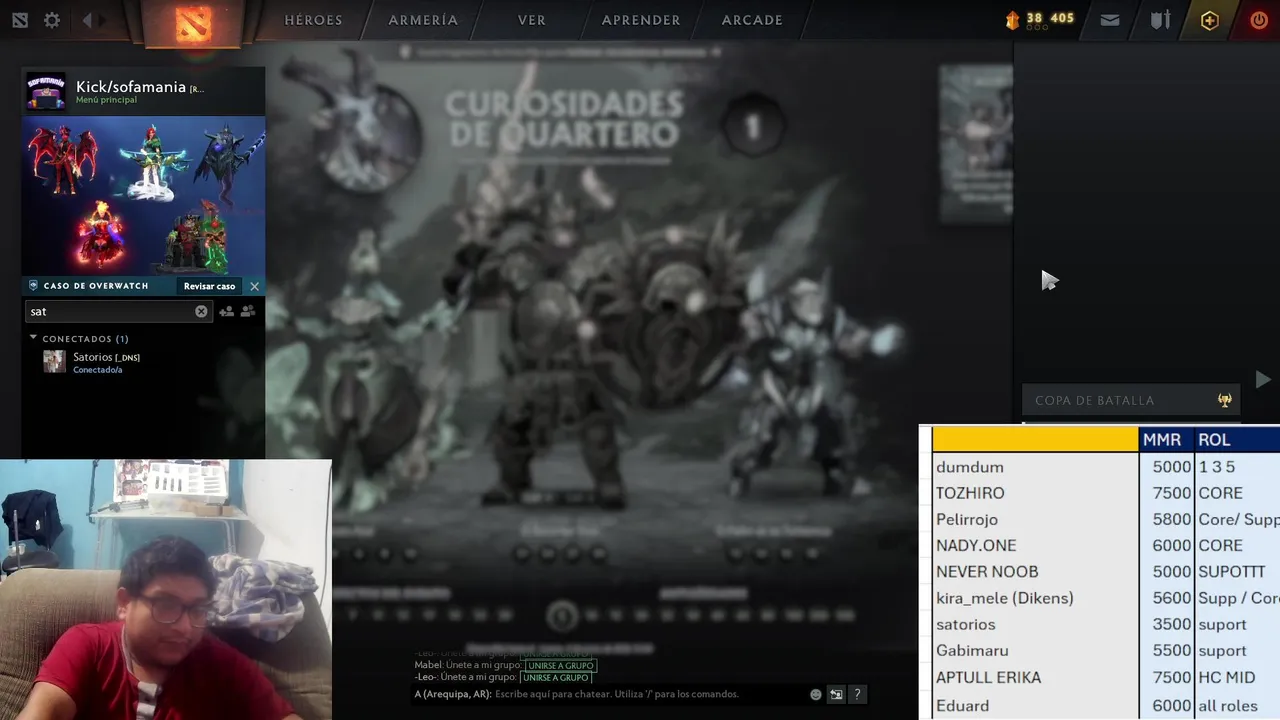Open the armory loadout icon

coord(1160,20)
